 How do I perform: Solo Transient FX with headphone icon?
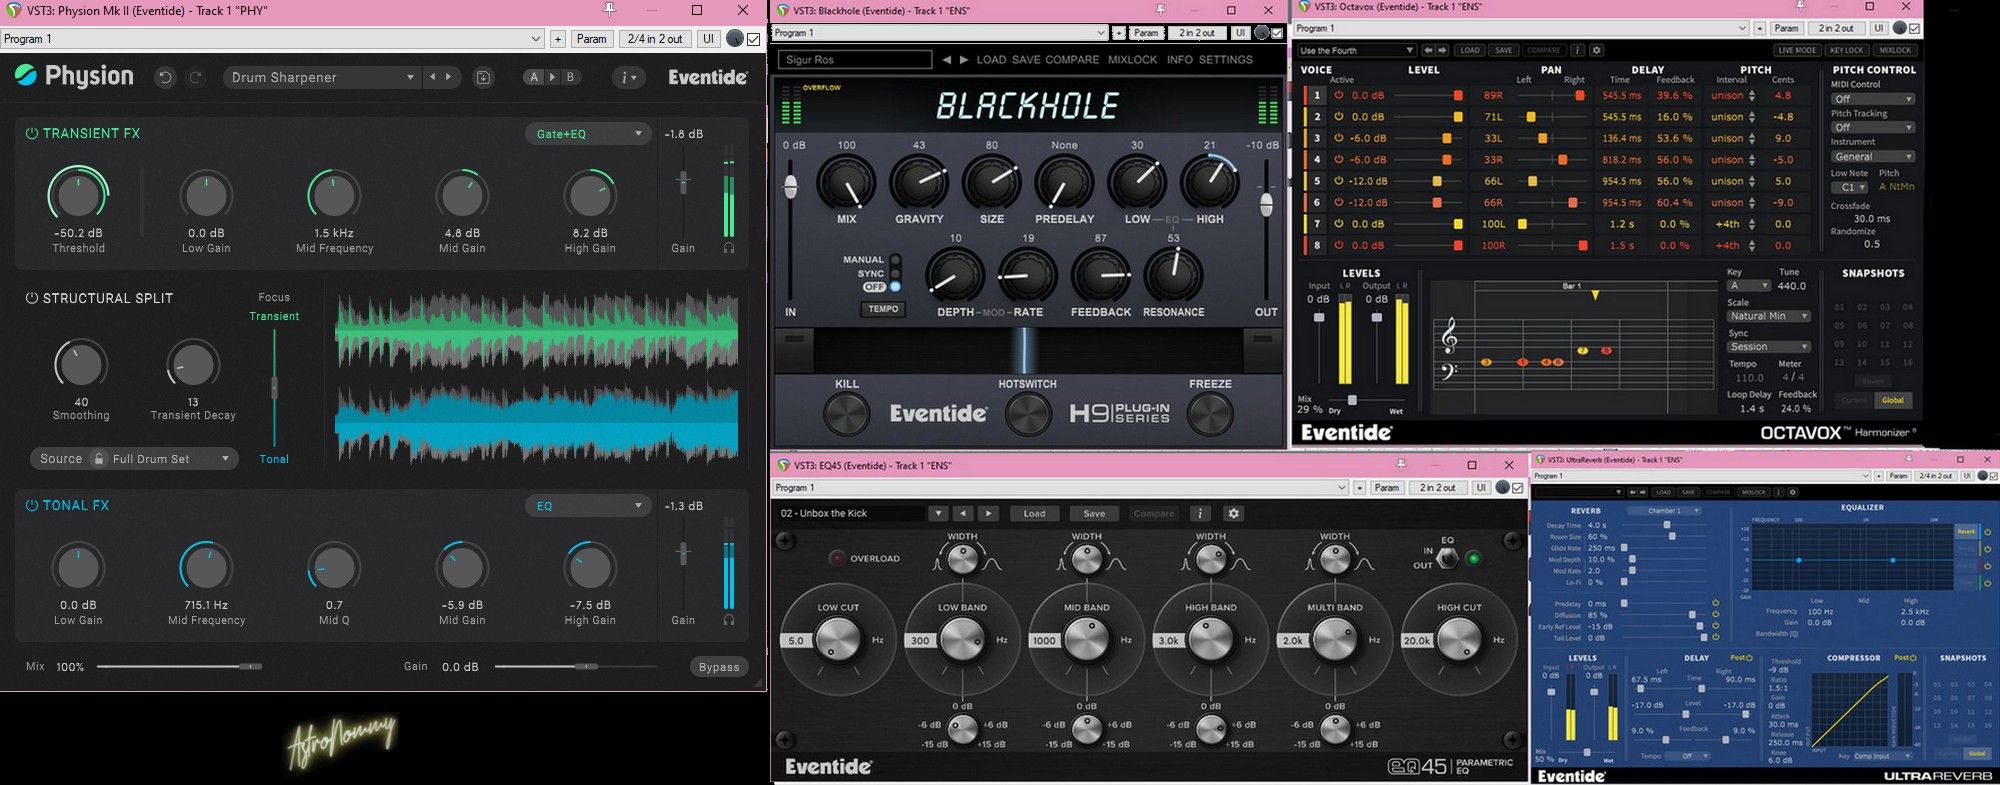click(729, 248)
